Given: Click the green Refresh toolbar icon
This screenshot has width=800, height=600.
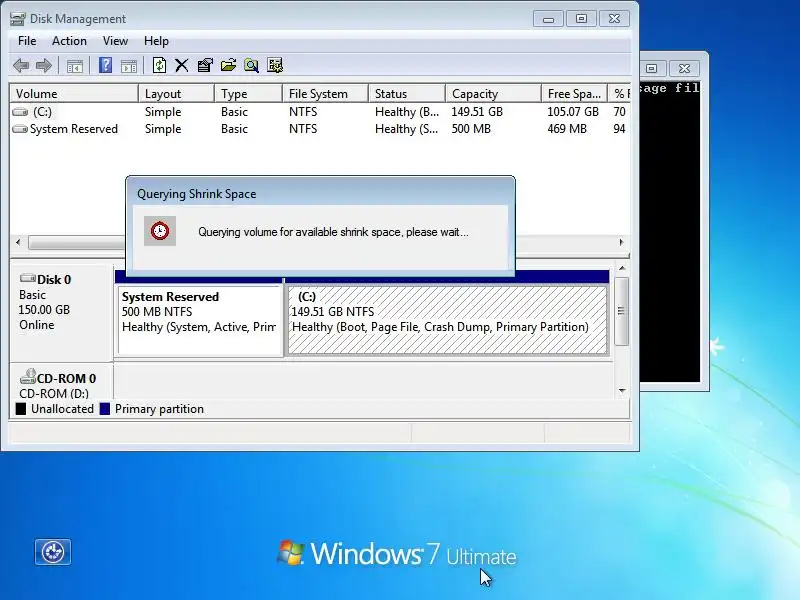Looking at the screenshot, I should [159, 65].
